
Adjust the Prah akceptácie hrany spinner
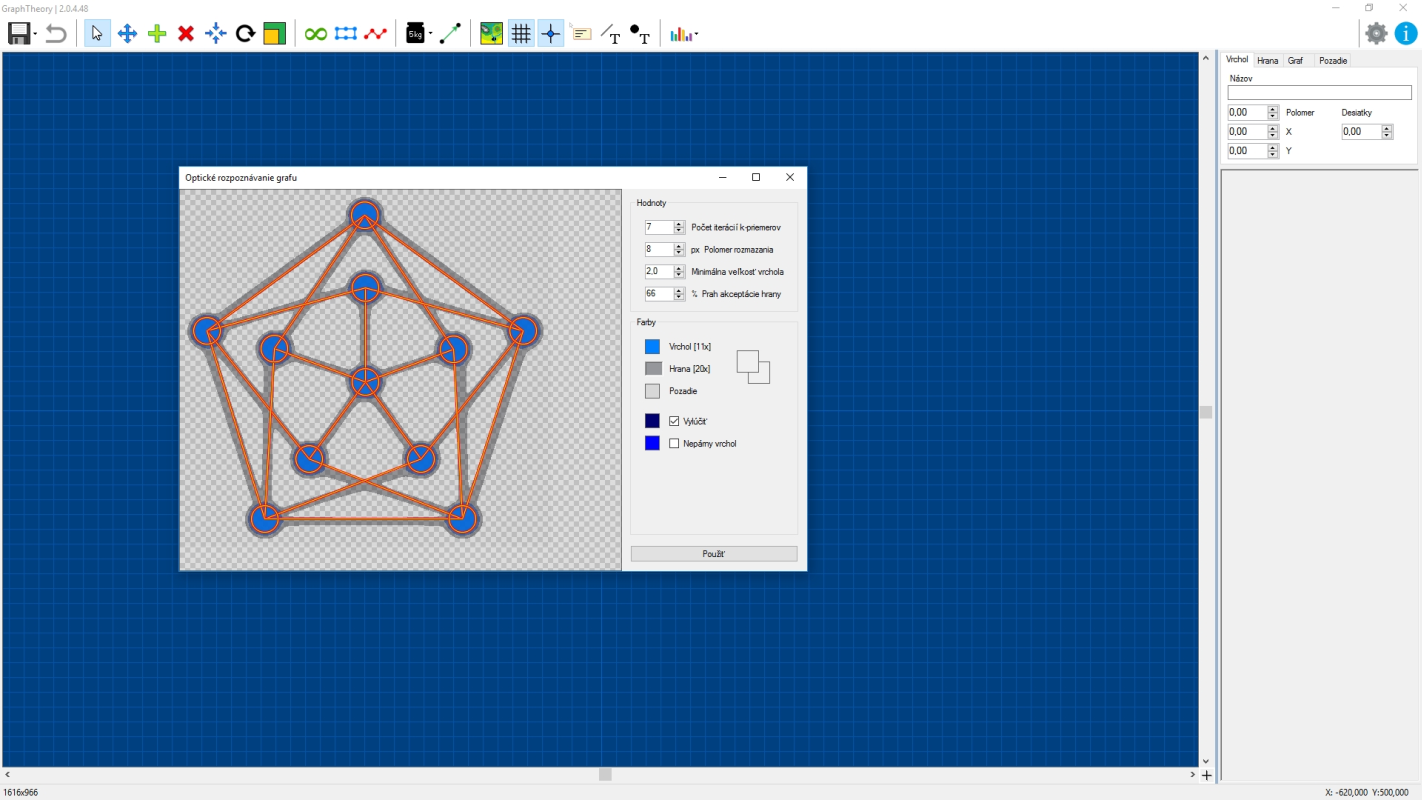(x=679, y=294)
